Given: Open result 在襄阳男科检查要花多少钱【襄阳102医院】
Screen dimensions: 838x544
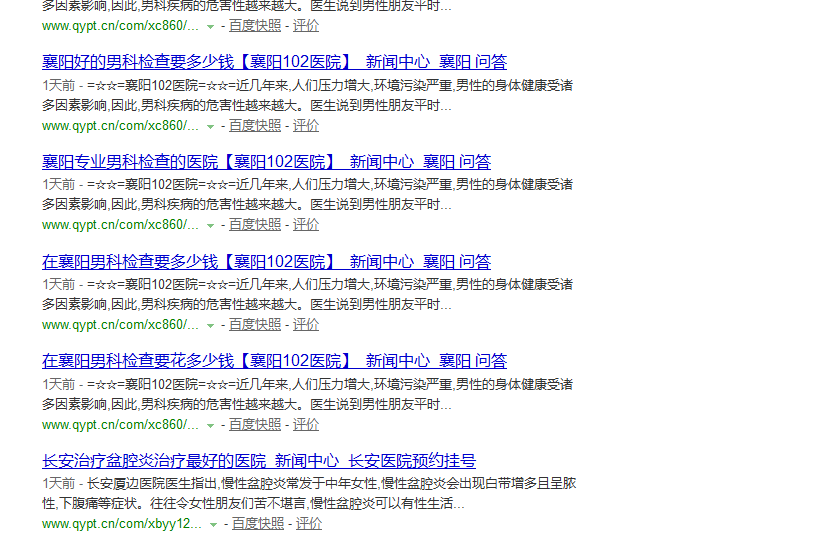Looking at the screenshot, I should [274, 361].
